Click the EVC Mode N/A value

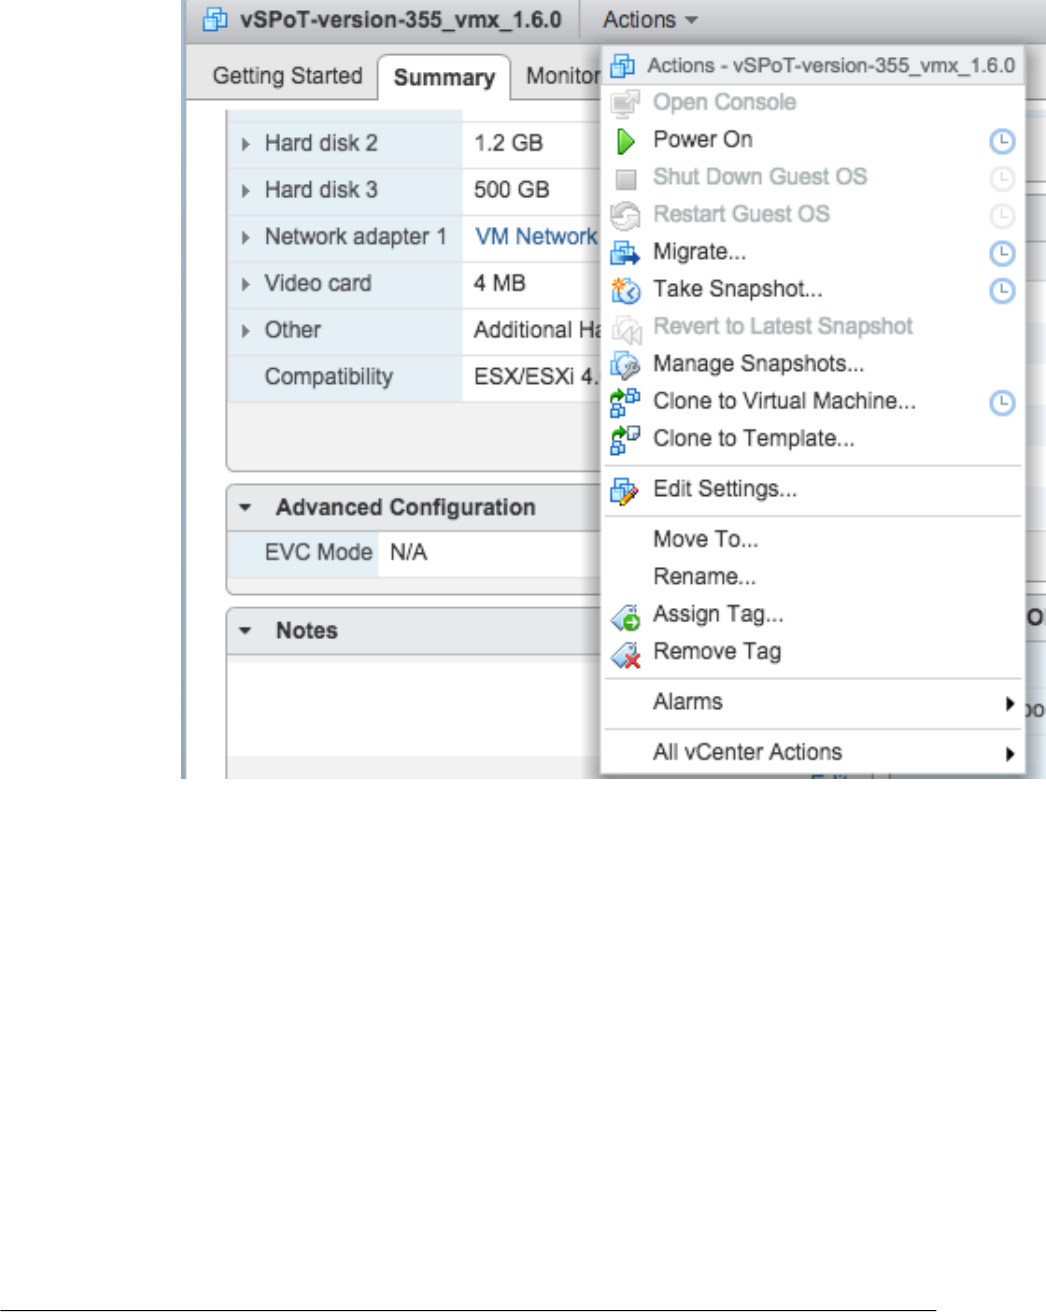coord(408,553)
